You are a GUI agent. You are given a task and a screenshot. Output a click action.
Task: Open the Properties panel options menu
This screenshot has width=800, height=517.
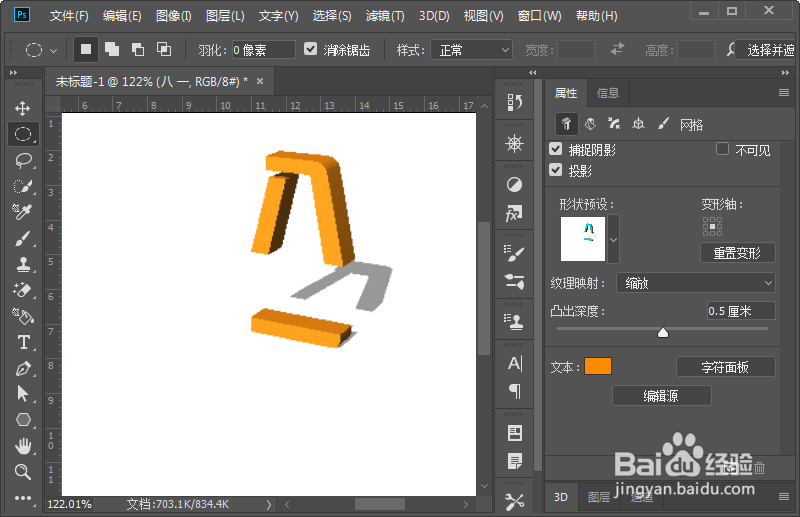coord(784,92)
